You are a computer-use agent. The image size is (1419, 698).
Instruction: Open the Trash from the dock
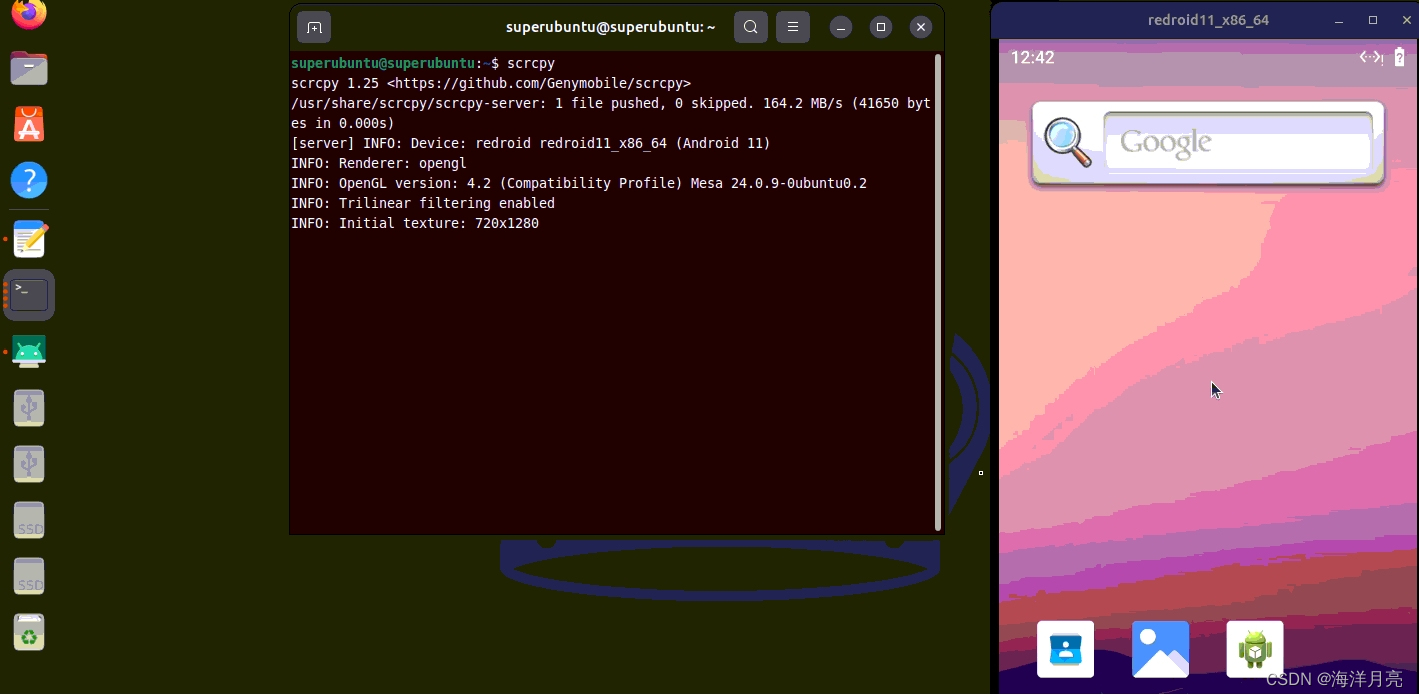(x=28, y=631)
